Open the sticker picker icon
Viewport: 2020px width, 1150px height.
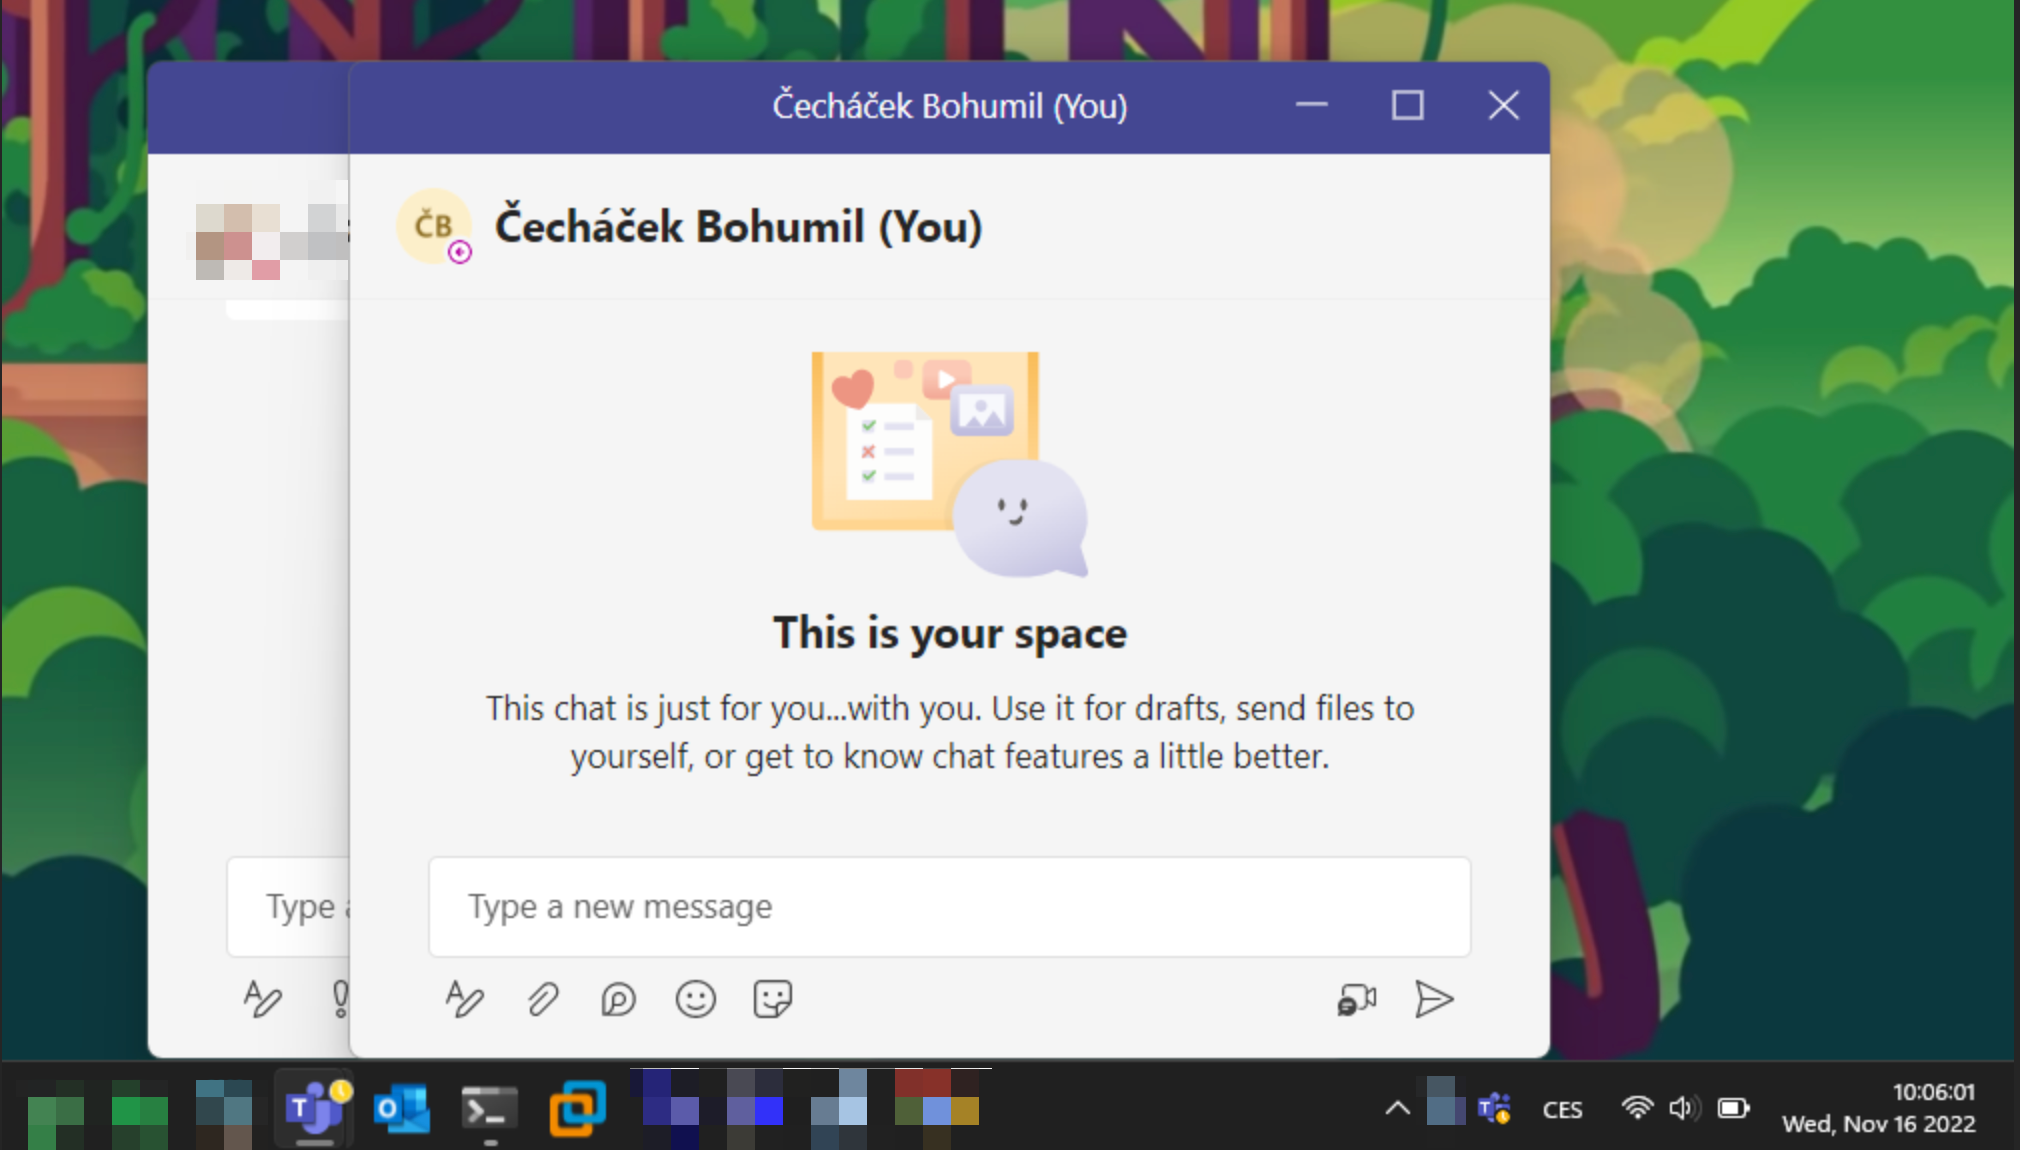tap(772, 999)
